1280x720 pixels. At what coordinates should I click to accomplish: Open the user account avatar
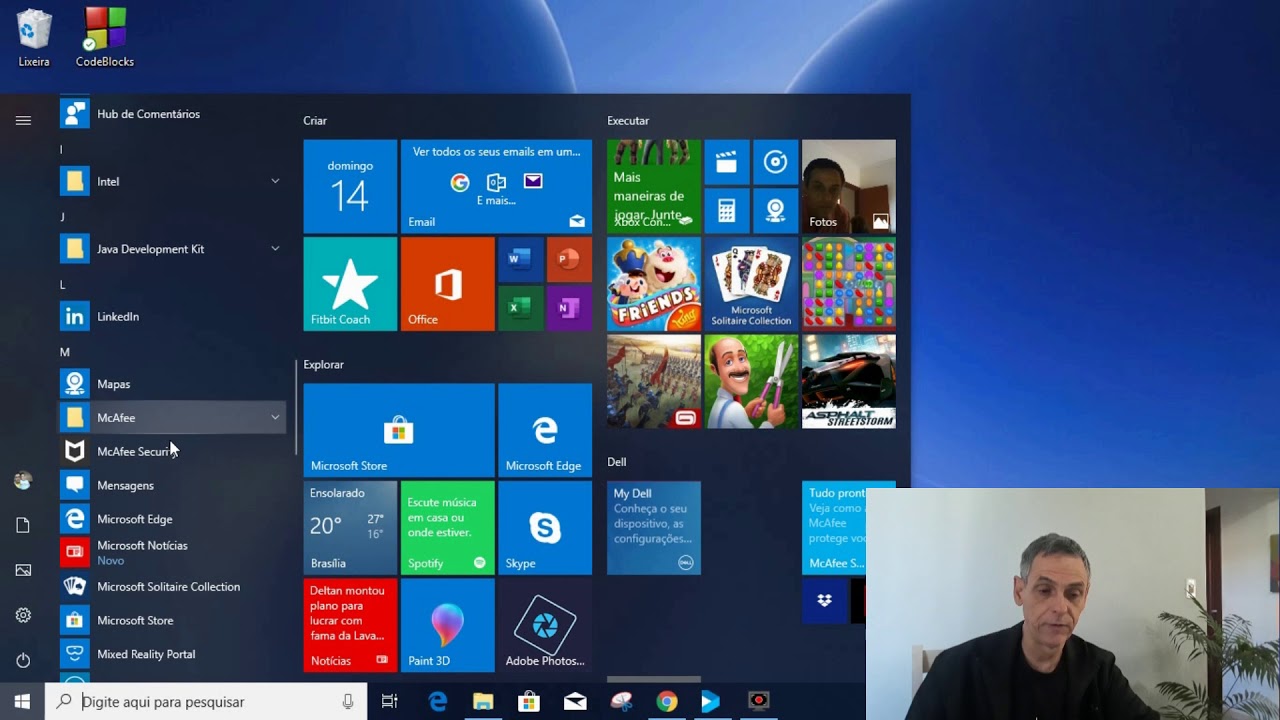(23, 481)
